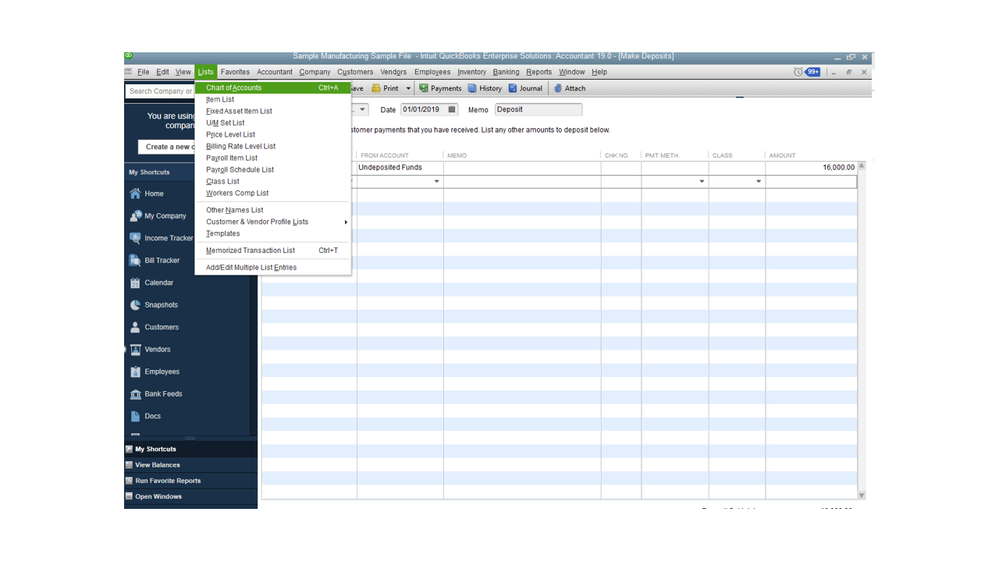Open the date calendar picker icon

452,110
